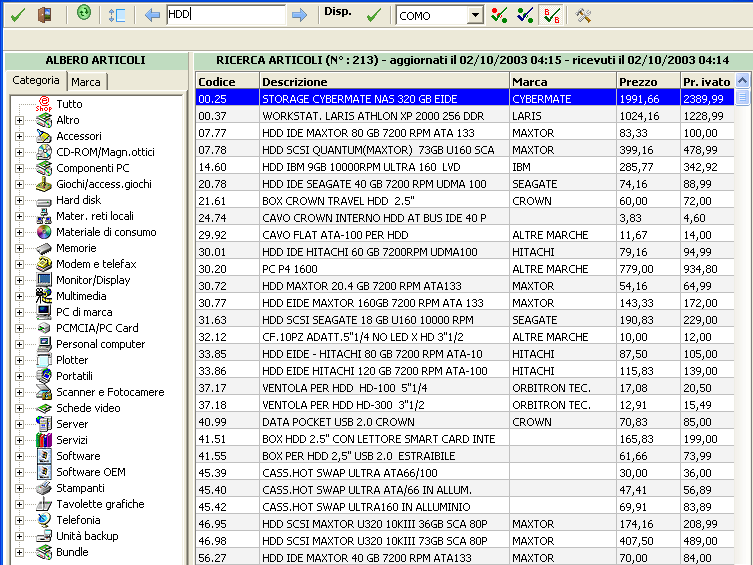Sort by the Descrizione column header
Viewport: 753px width, 565px height.
tap(384, 81)
